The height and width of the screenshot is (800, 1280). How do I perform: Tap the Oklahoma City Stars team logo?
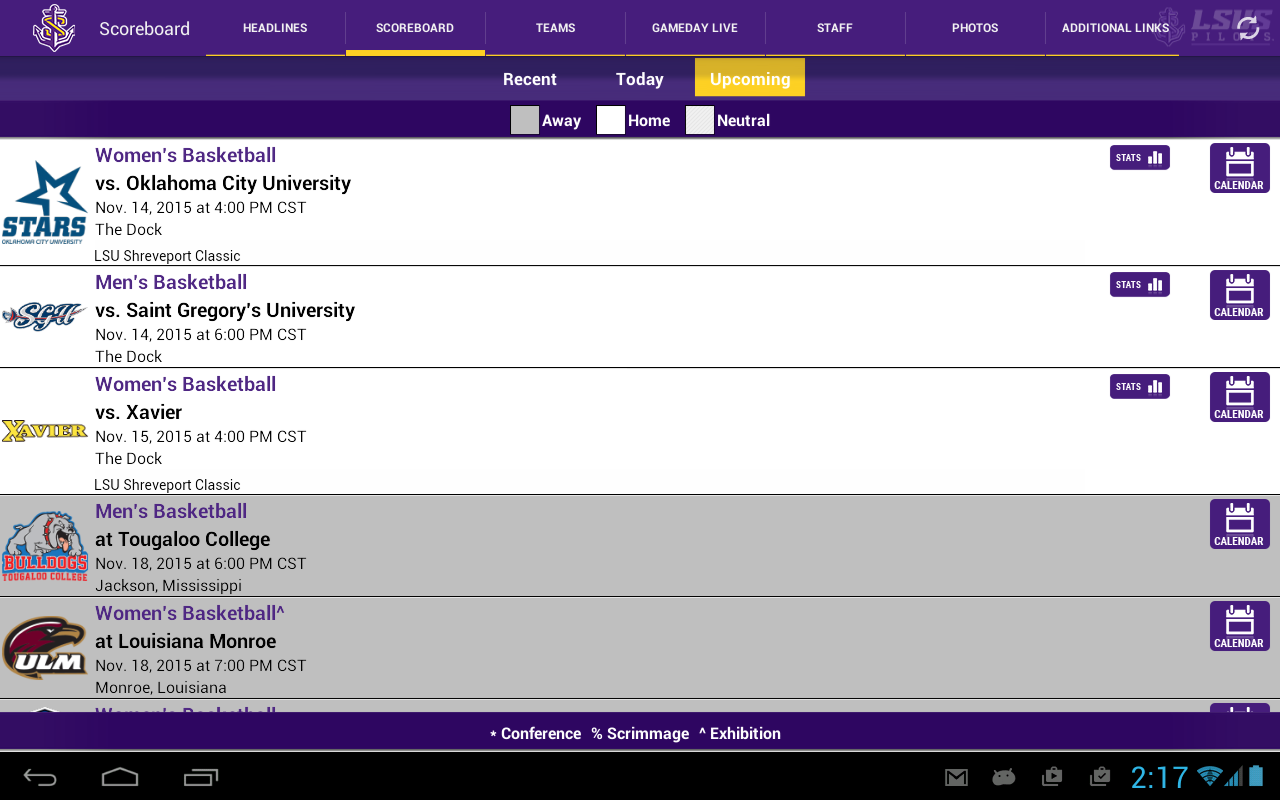(44, 203)
